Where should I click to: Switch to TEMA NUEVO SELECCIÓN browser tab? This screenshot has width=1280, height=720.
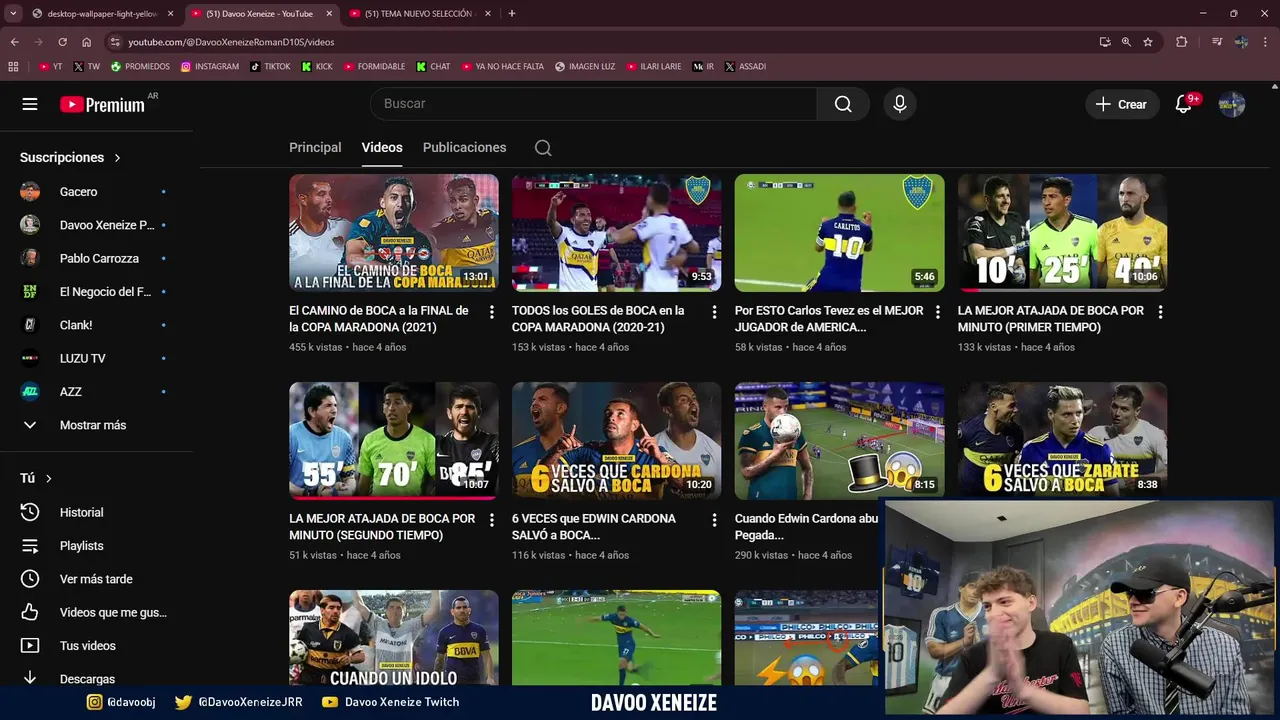coord(421,14)
